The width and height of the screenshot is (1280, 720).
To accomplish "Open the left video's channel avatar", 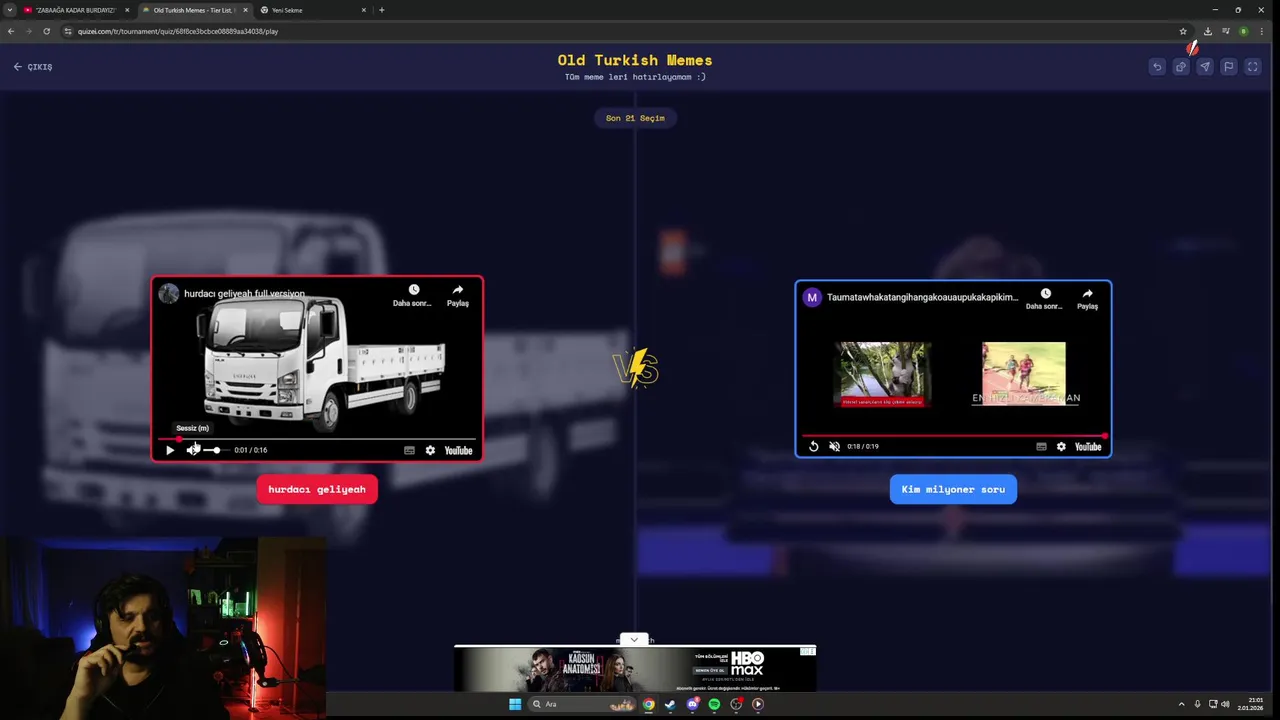I will click(x=168, y=293).
